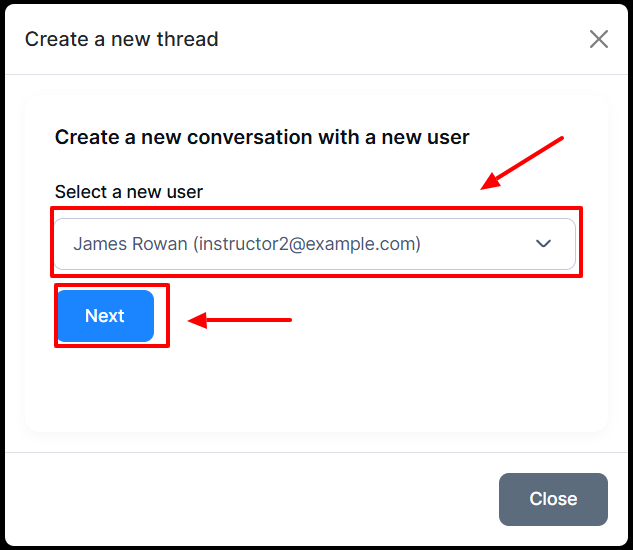Click the word 'thread' in the title
Viewport: 633px width, 550px height.
coord(187,39)
